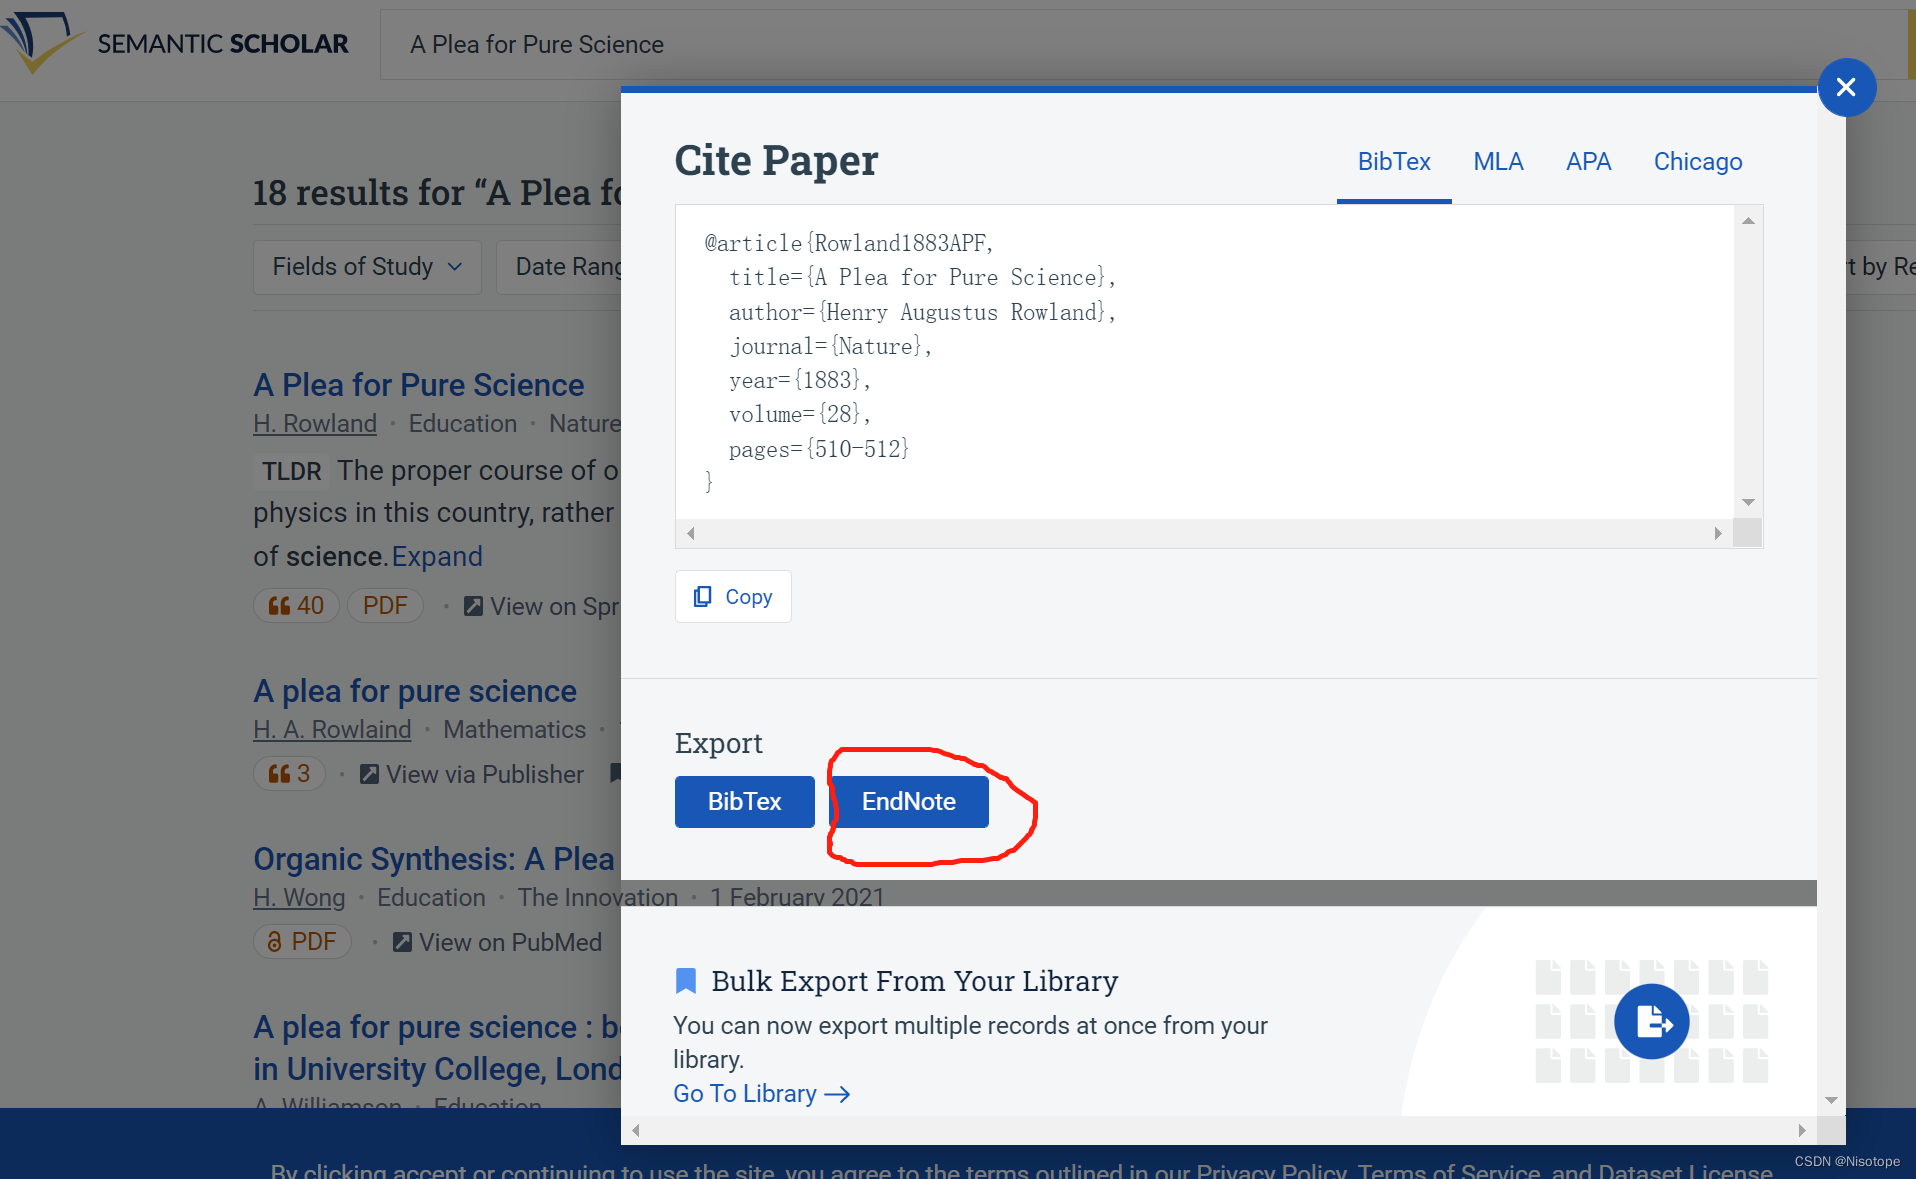Screen dimensions: 1916x1179
Task: Open the PDF of first result
Action: coord(385,606)
